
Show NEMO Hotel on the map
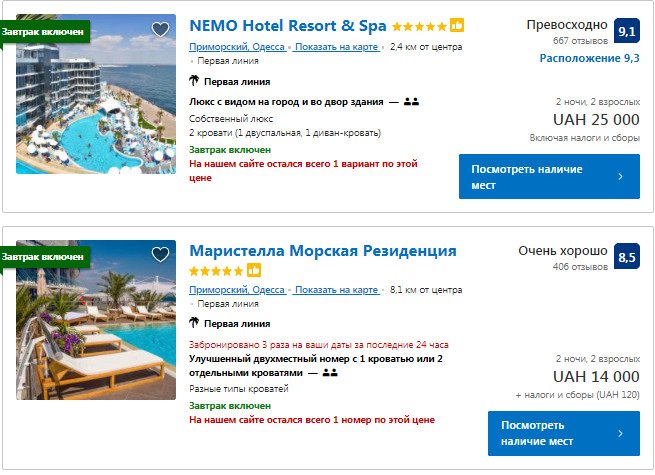[x=339, y=47]
